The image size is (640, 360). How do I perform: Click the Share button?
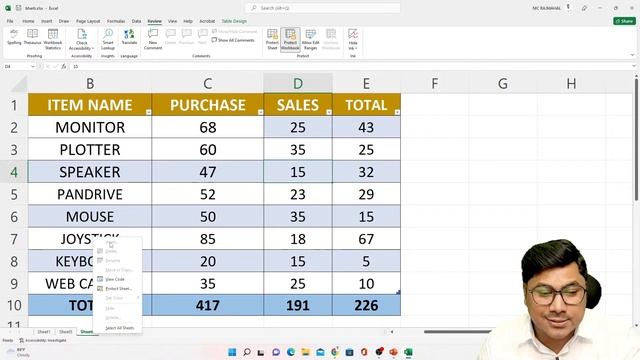[624, 21]
